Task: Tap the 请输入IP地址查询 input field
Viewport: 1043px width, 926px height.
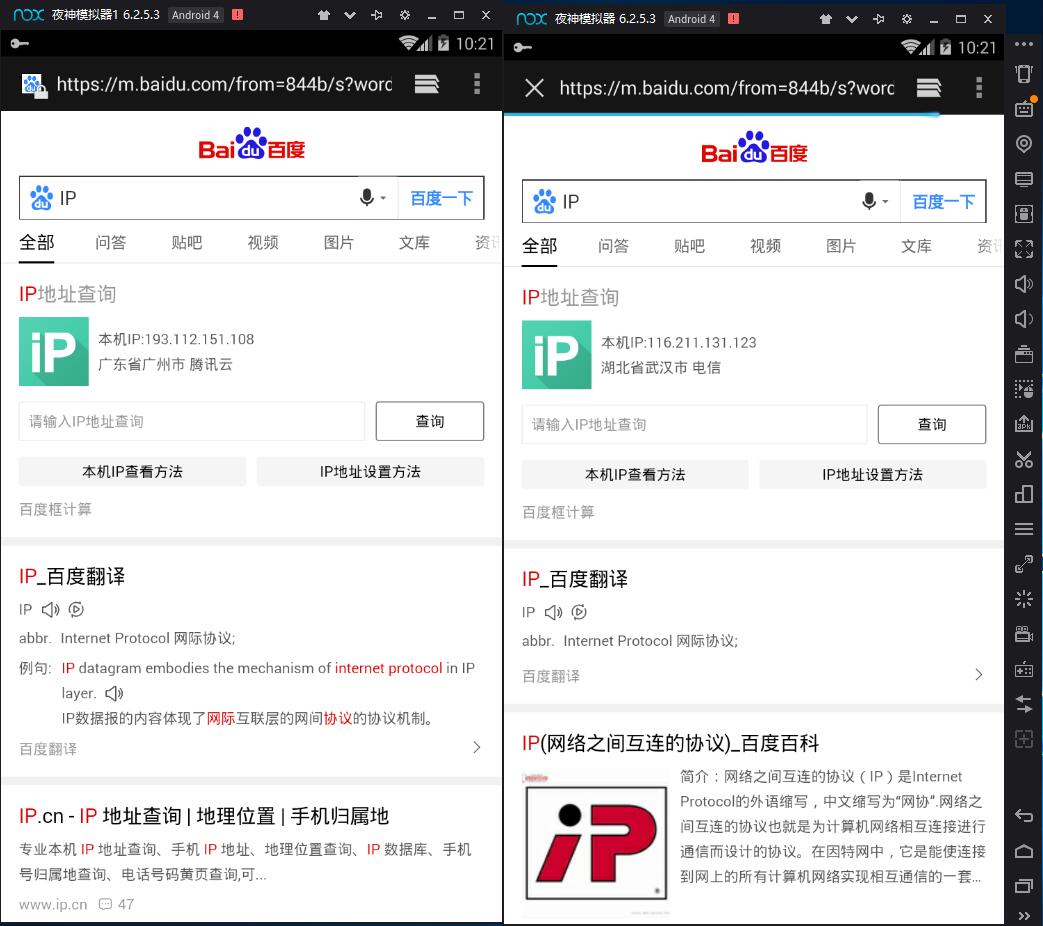Action: (x=190, y=421)
